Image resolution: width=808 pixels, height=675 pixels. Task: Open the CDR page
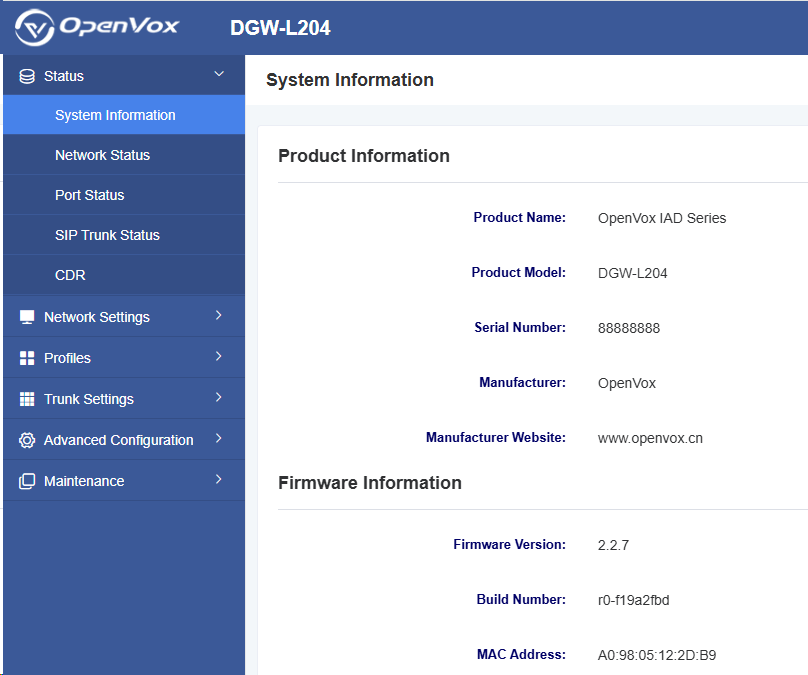coord(124,275)
